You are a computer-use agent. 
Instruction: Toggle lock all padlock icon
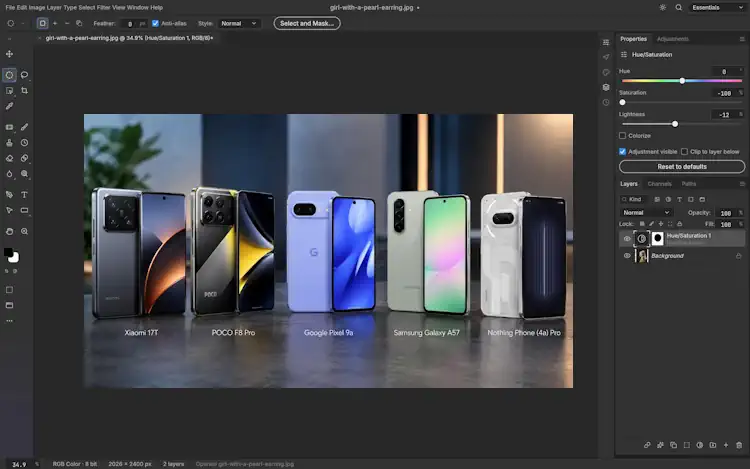coord(680,224)
